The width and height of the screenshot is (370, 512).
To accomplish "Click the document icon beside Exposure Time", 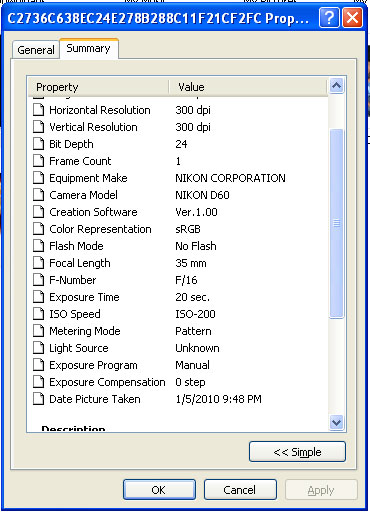I will 39,297.
